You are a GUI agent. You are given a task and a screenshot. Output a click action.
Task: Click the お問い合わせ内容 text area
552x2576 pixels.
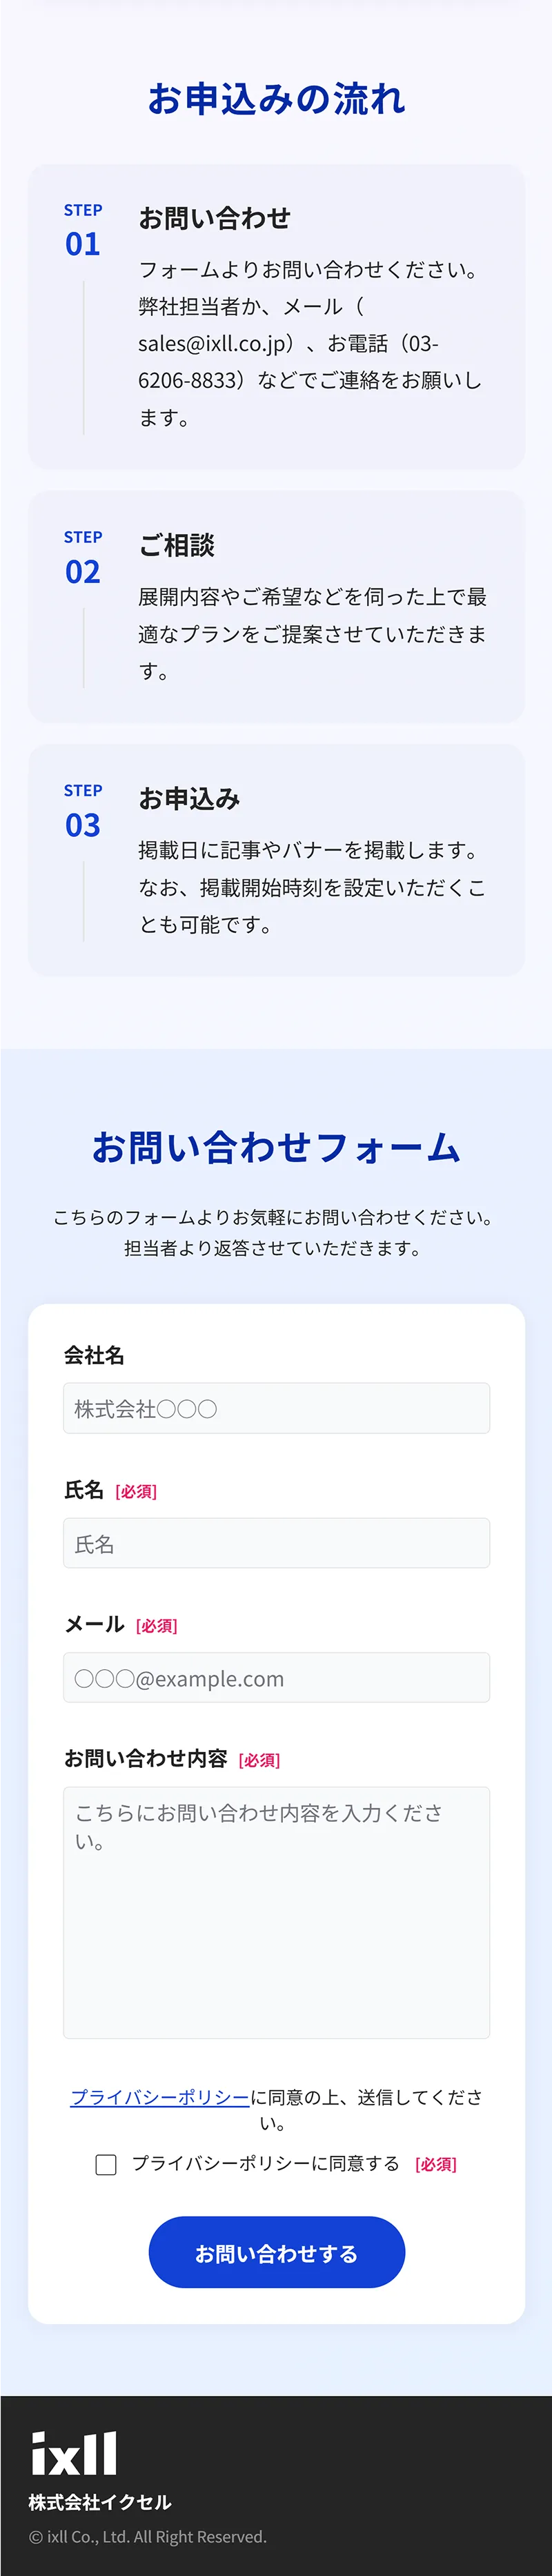click(276, 1911)
